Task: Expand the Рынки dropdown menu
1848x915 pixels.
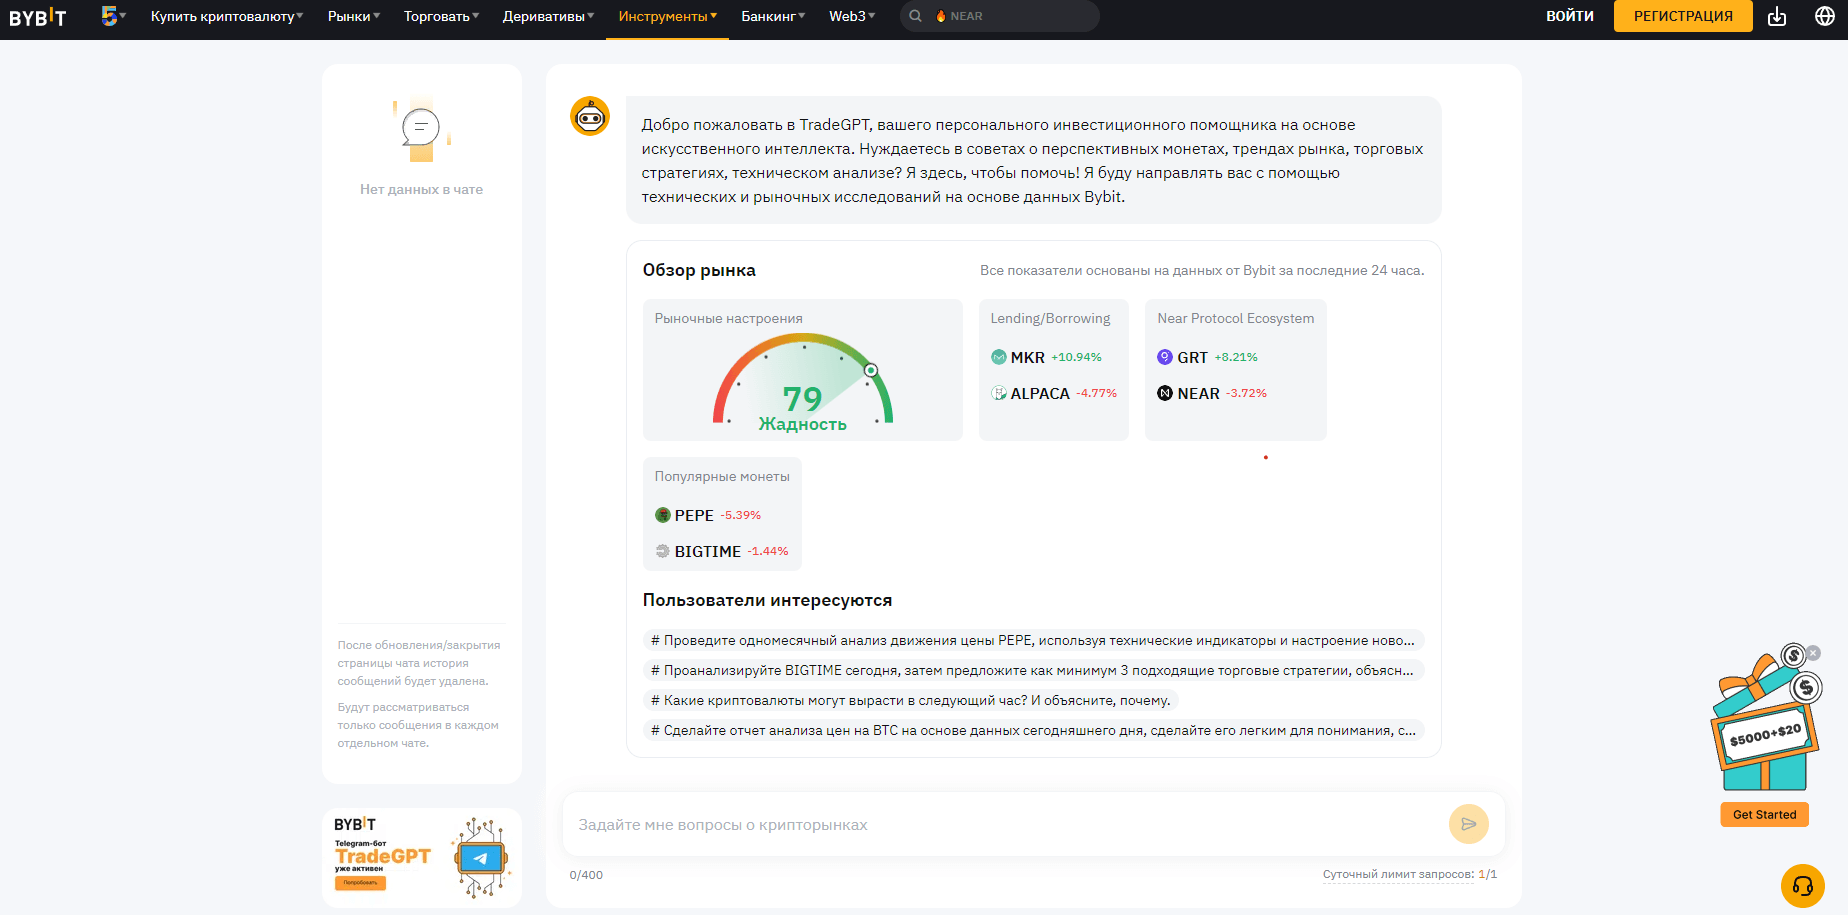Action: [x=353, y=16]
